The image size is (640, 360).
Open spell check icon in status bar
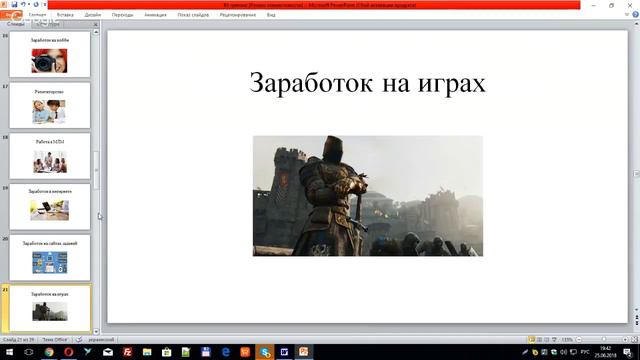(x=79, y=340)
